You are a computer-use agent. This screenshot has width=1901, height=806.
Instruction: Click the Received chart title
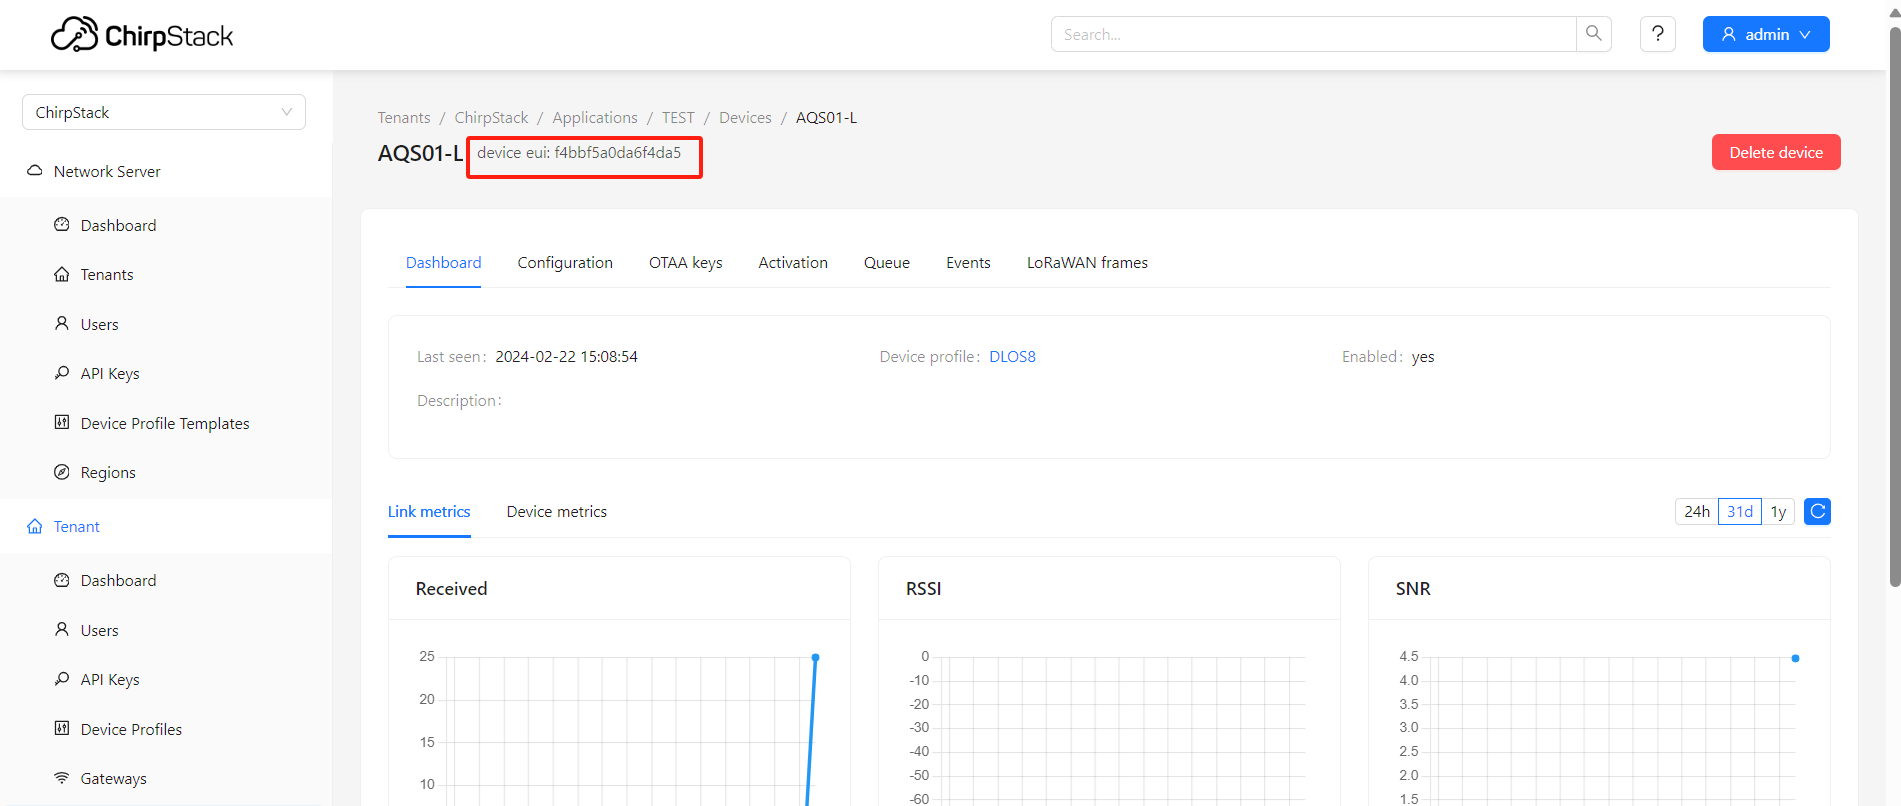point(451,588)
